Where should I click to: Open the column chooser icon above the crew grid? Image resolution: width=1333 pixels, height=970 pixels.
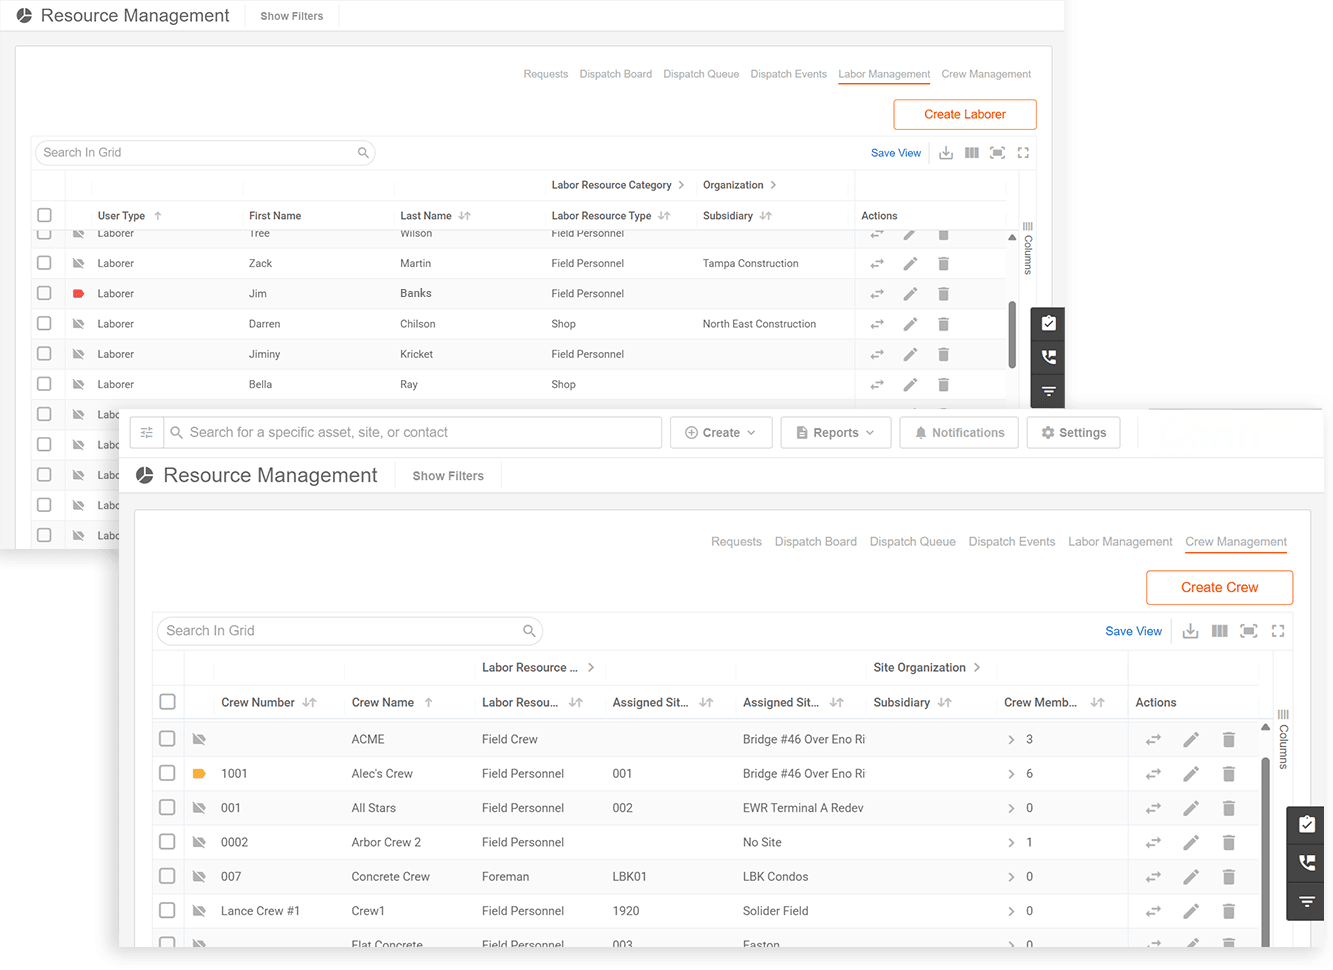point(1219,631)
